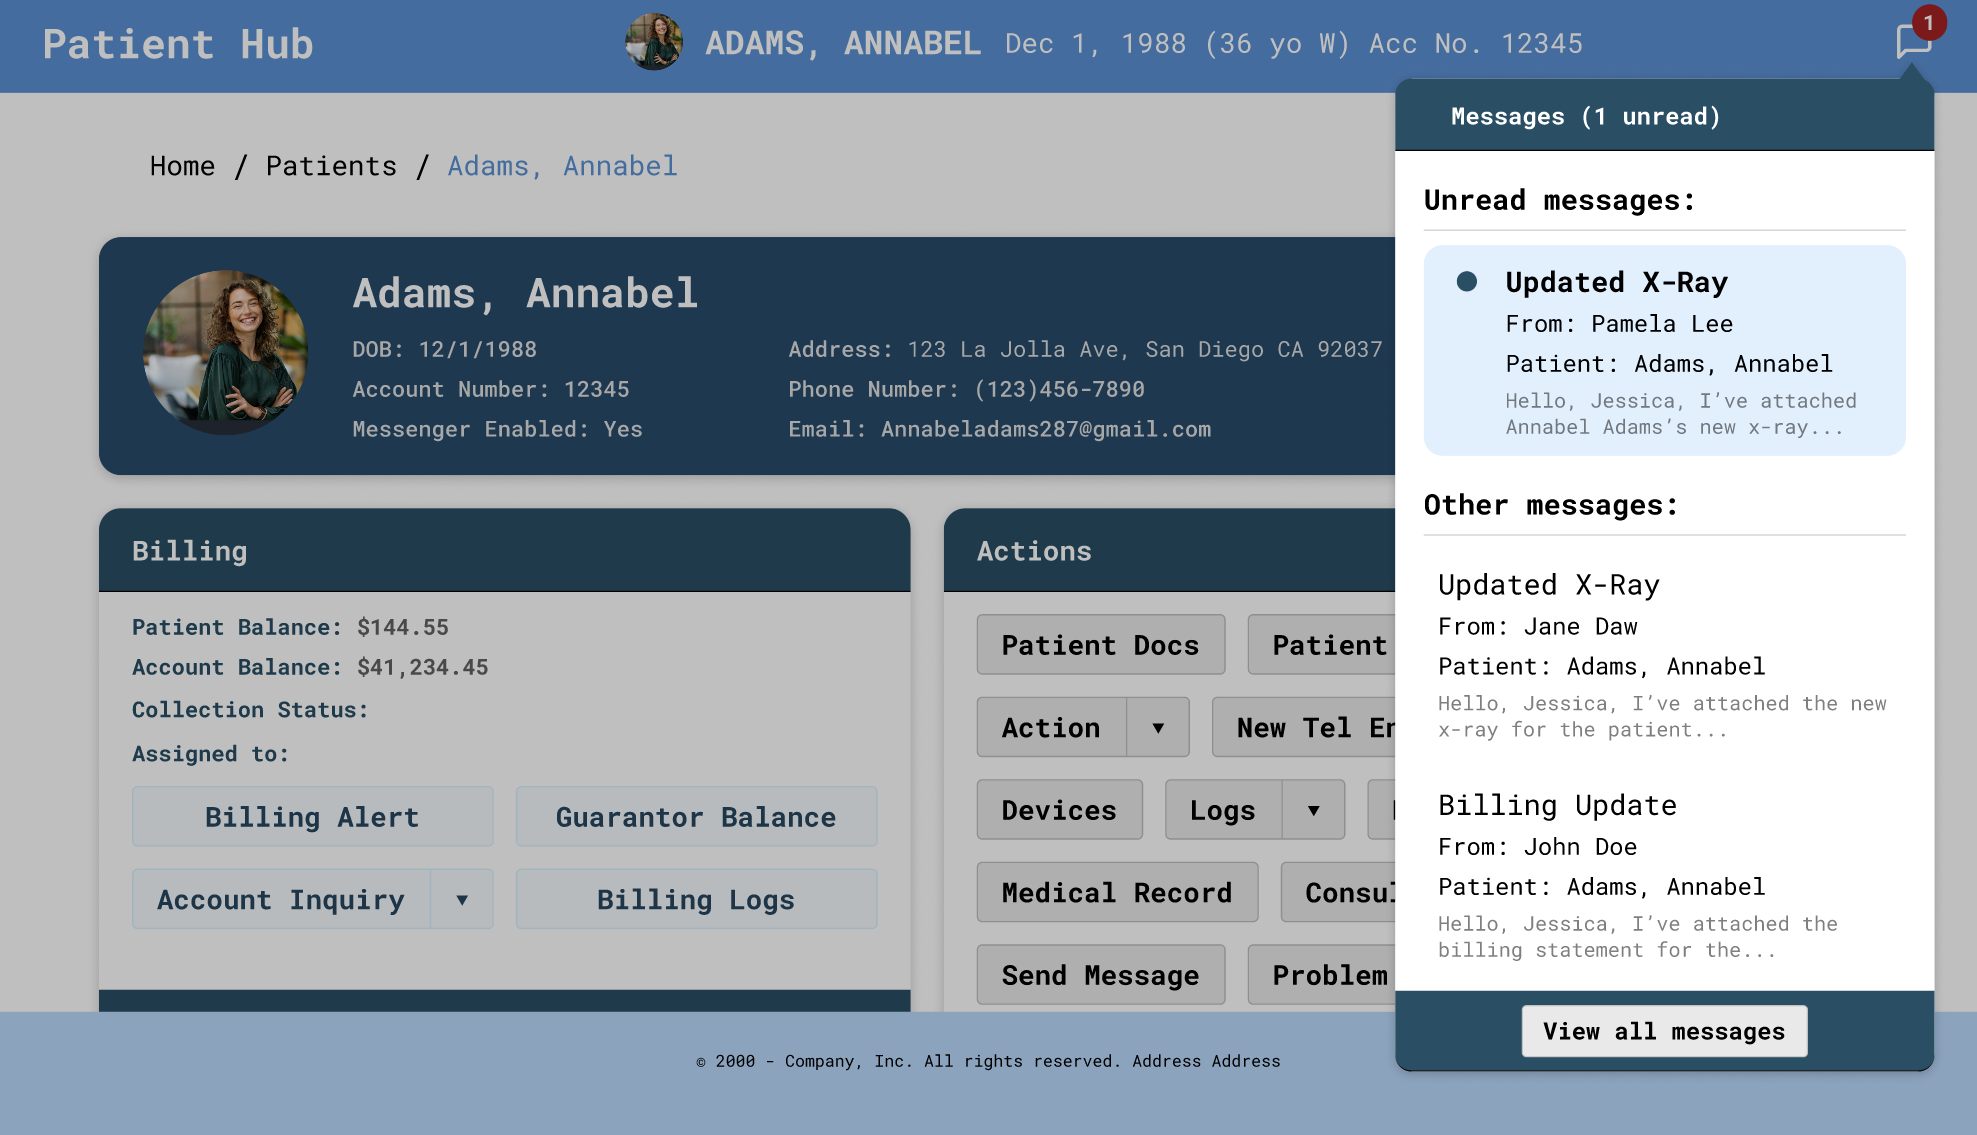The height and width of the screenshot is (1135, 1977).
Task: Expand the Account Inquiry dropdown arrow
Action: pos(462,899)
